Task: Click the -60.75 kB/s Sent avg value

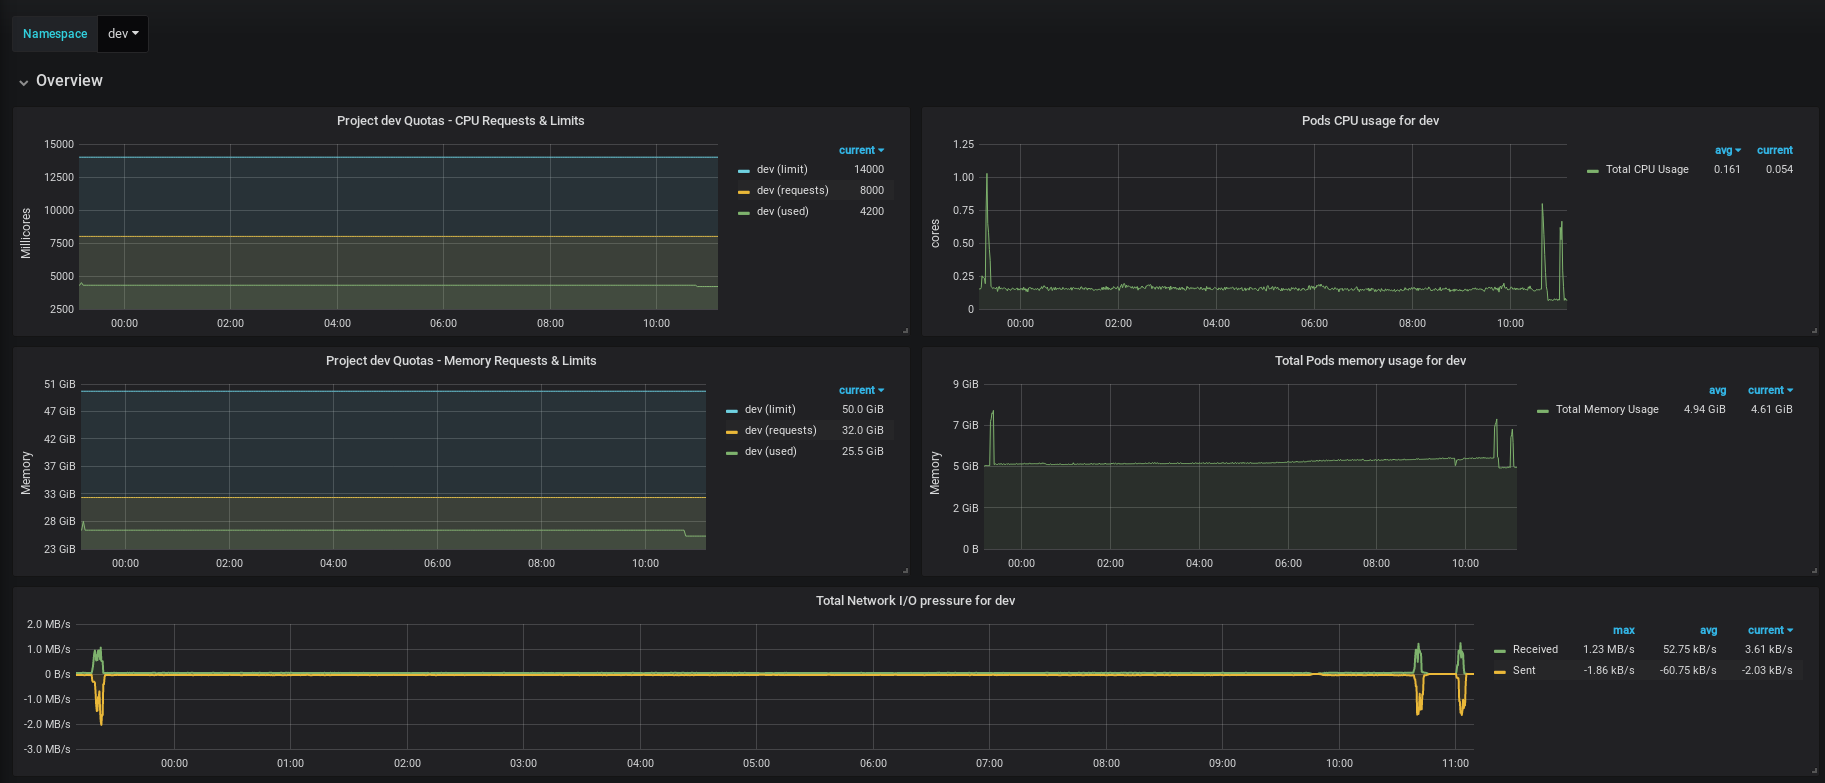Action: point(1688,671)
